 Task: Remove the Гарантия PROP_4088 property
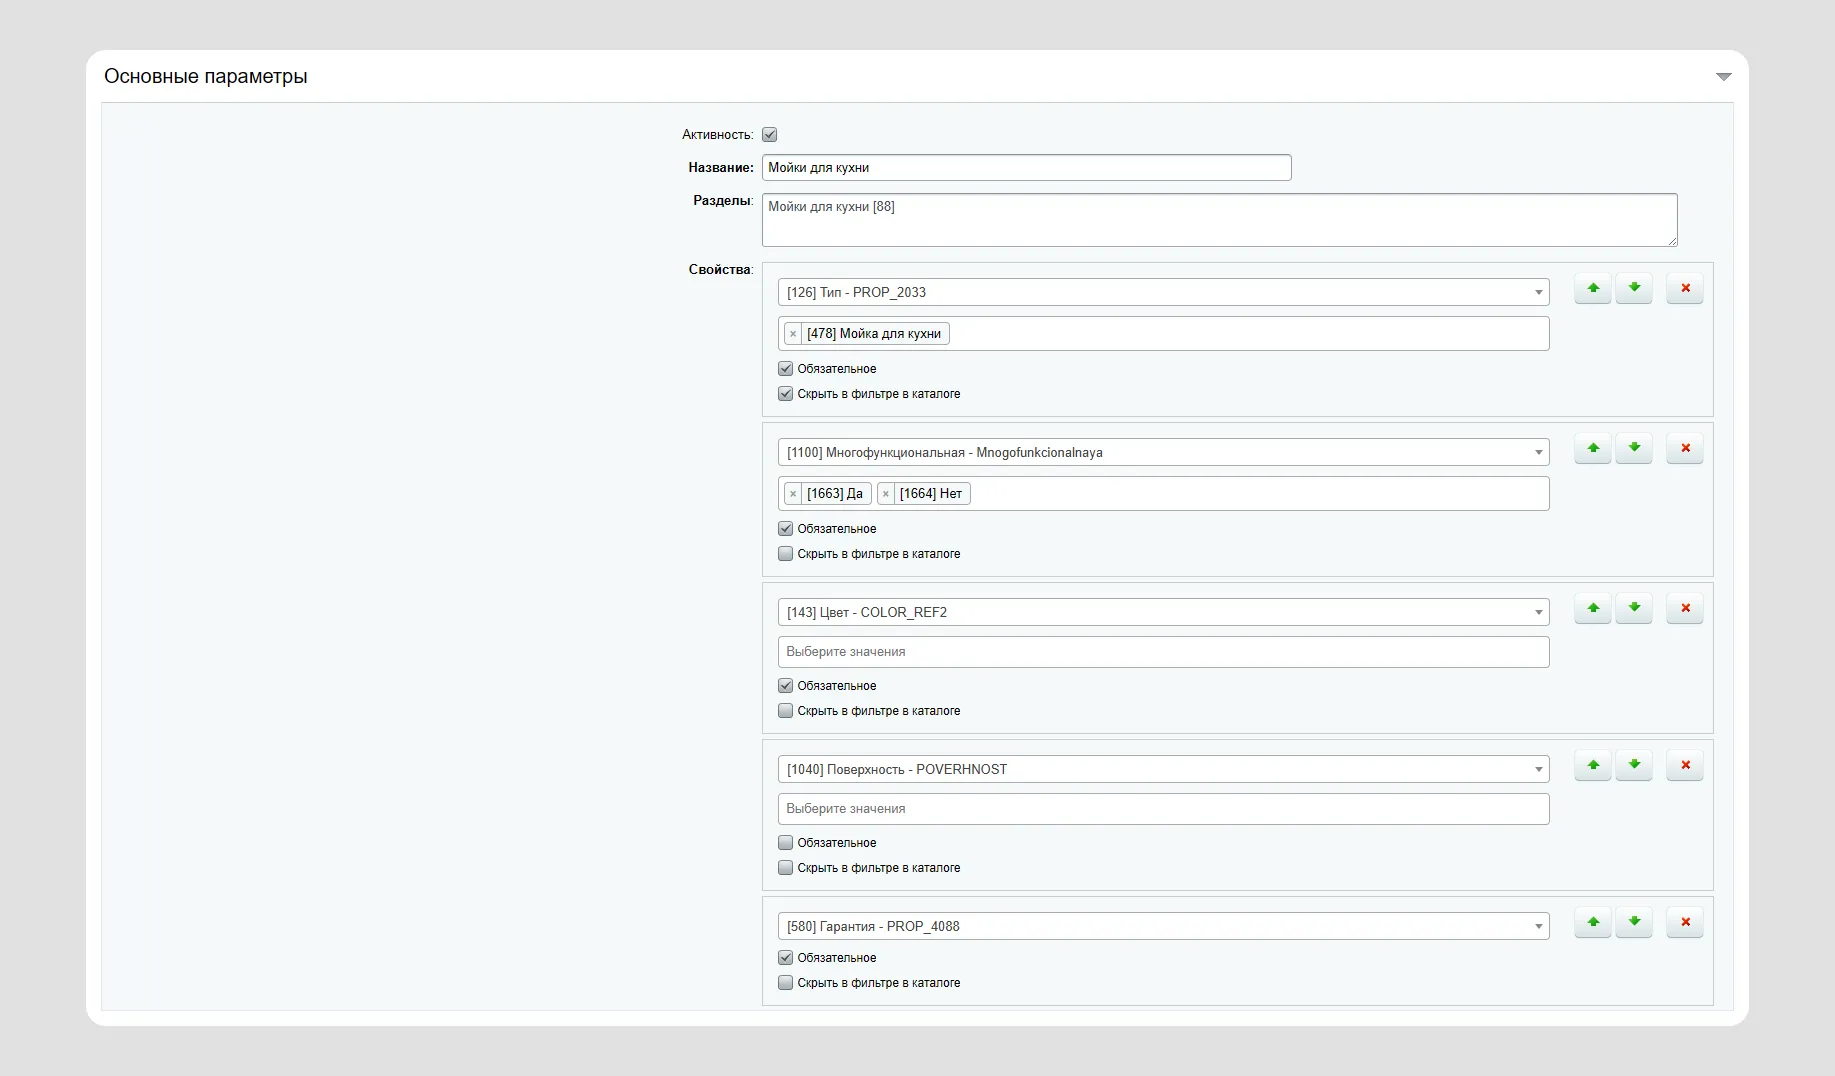coord(1685,923)
